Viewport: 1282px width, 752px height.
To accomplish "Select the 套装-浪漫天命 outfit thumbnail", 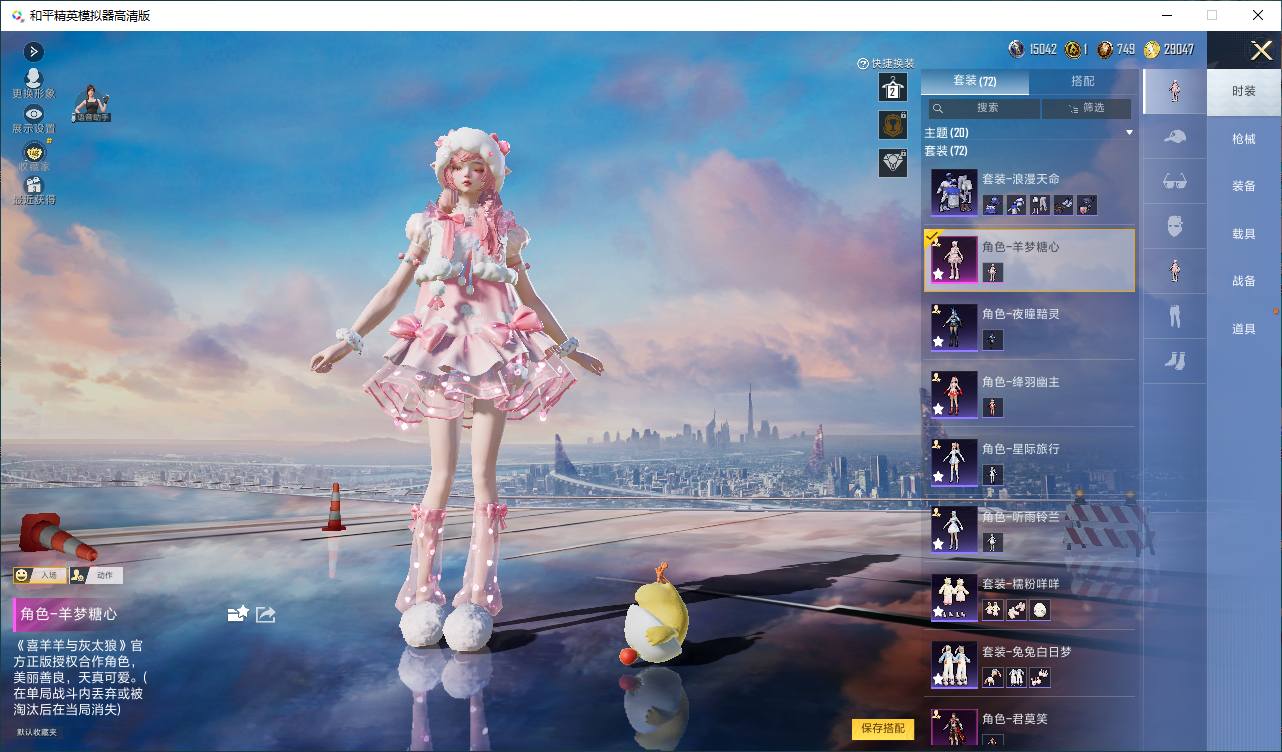I will tap(954, 192).
